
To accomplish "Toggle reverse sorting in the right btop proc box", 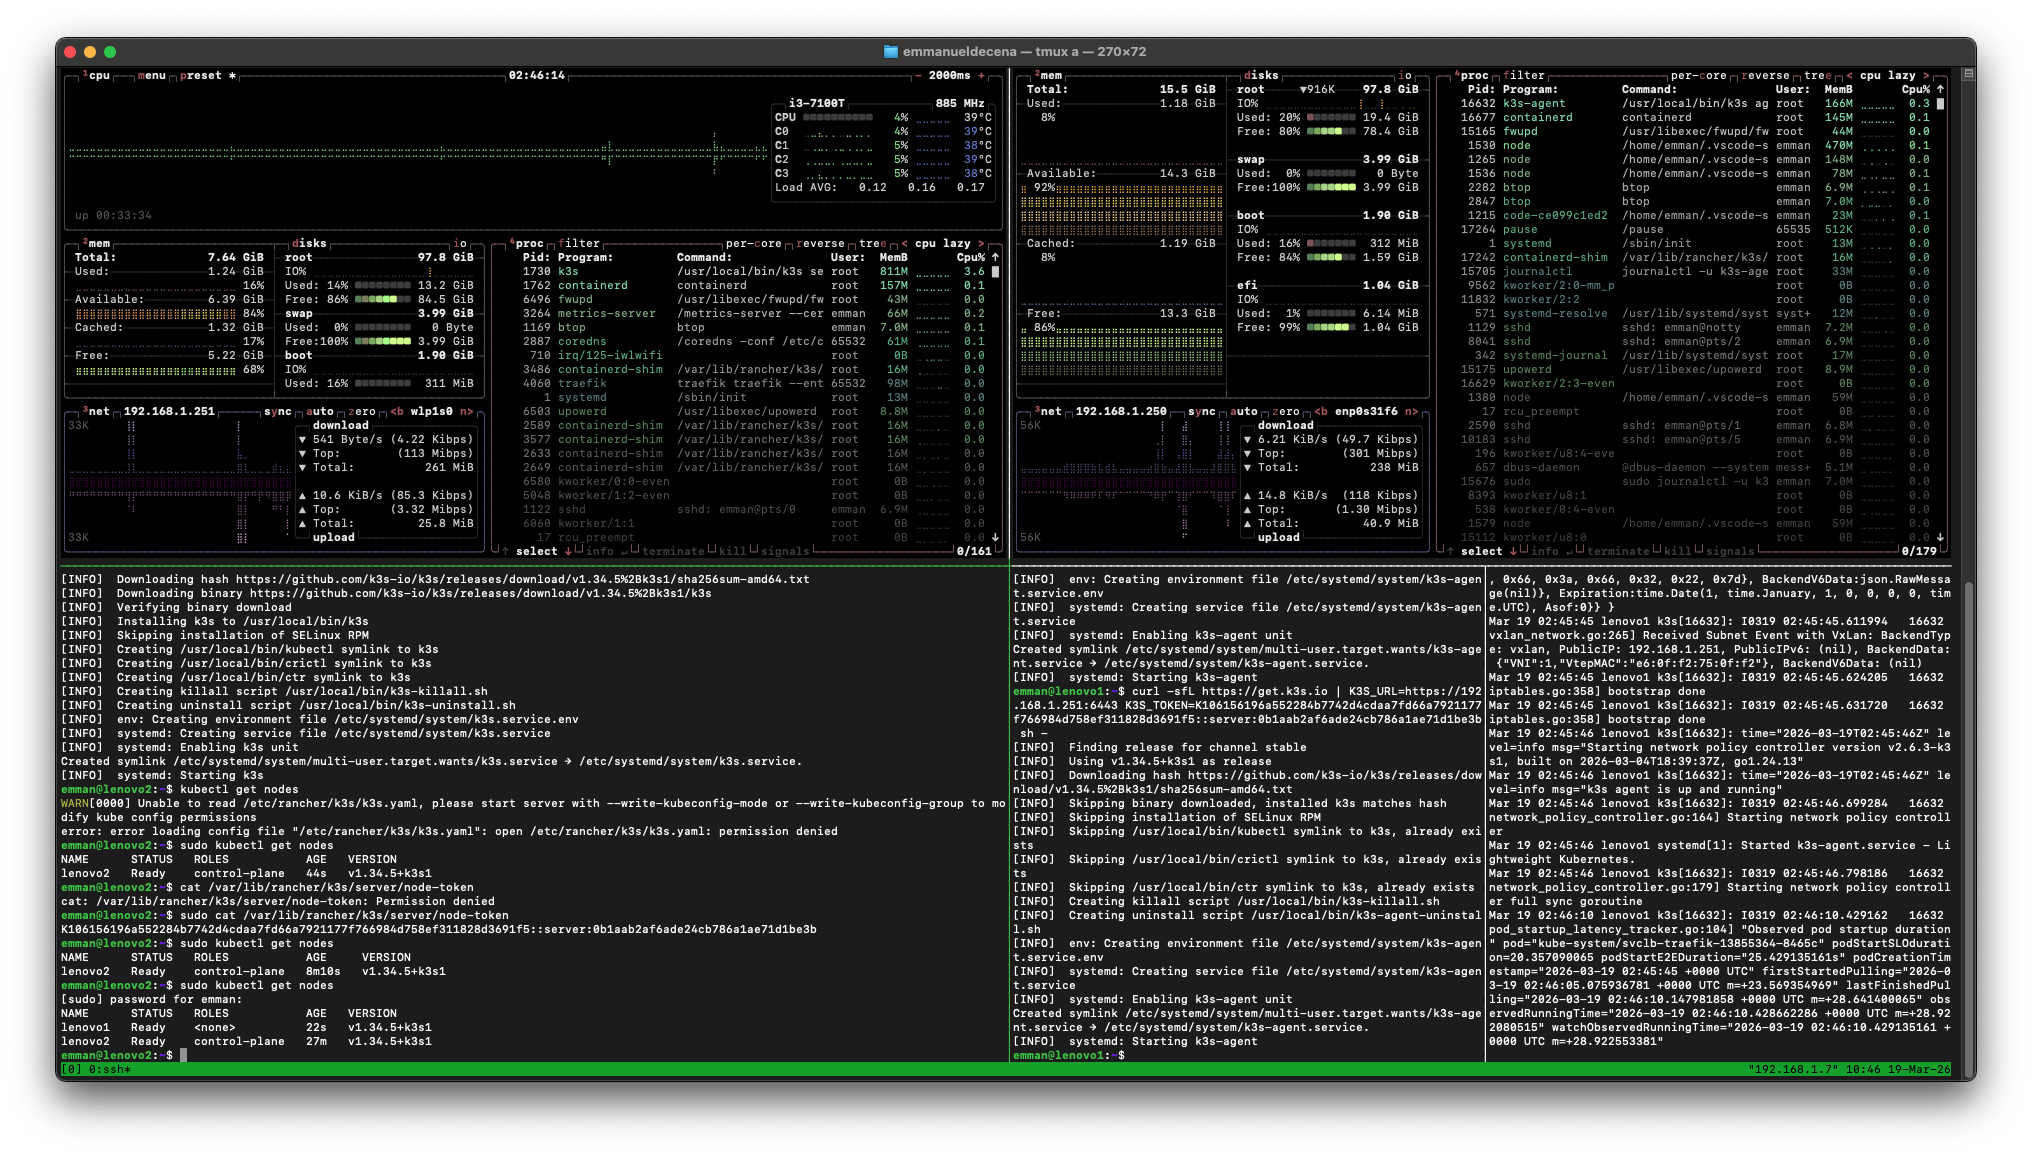I will point(1765,75).
